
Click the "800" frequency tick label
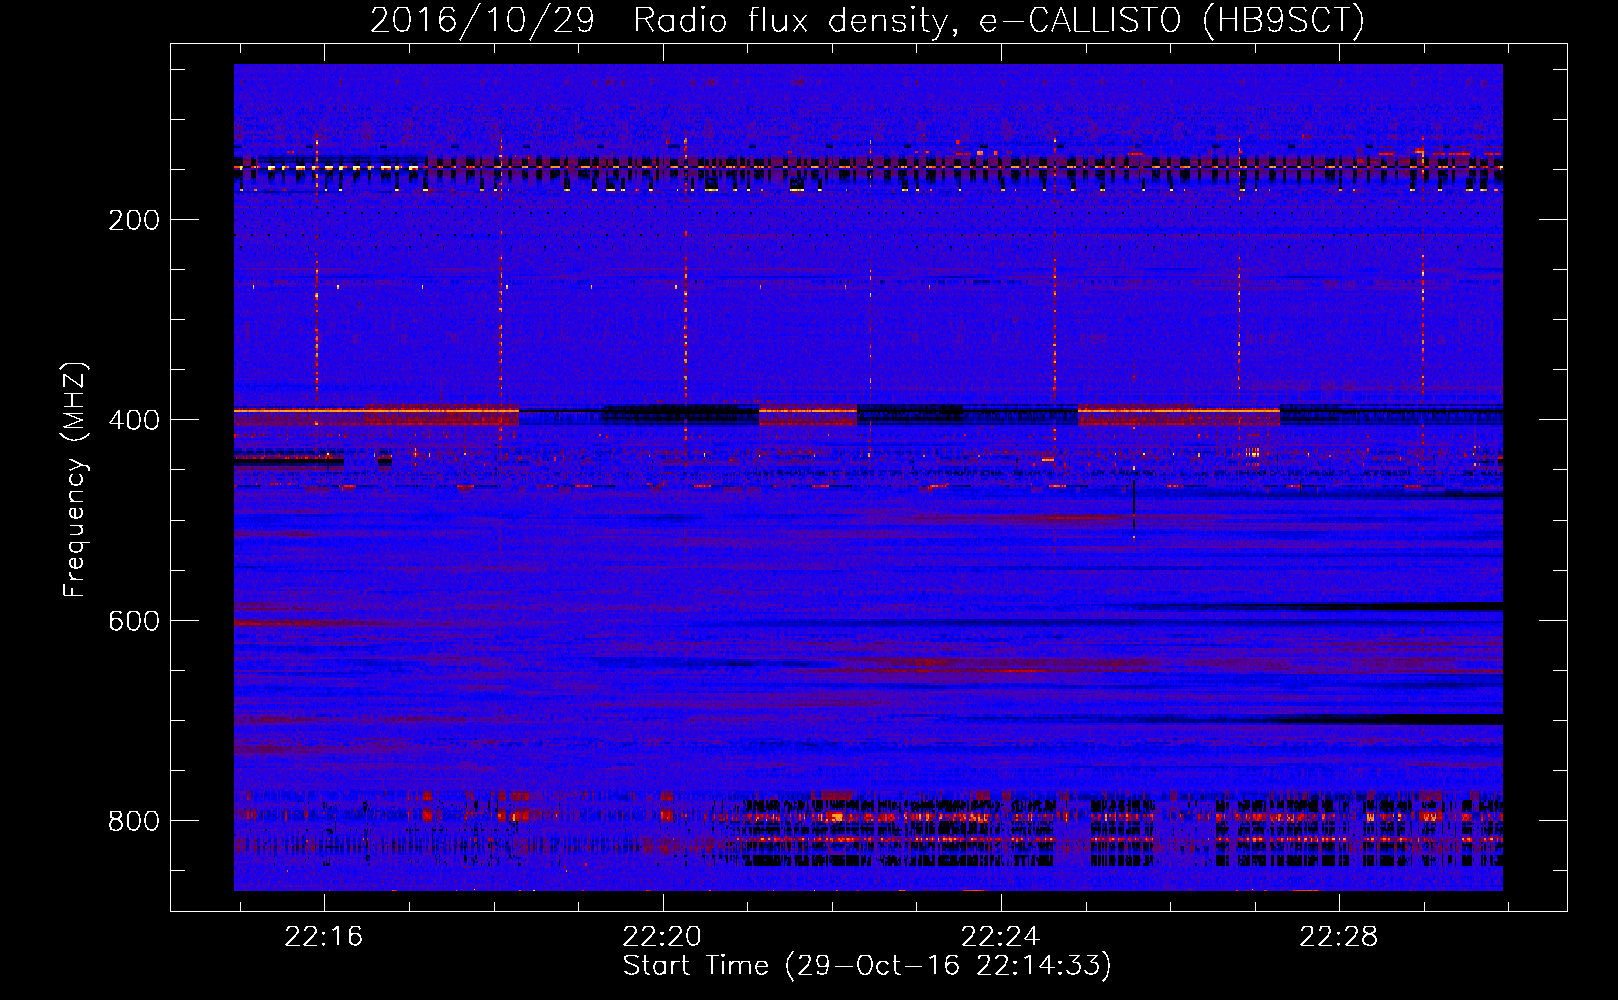pos(134,821)
